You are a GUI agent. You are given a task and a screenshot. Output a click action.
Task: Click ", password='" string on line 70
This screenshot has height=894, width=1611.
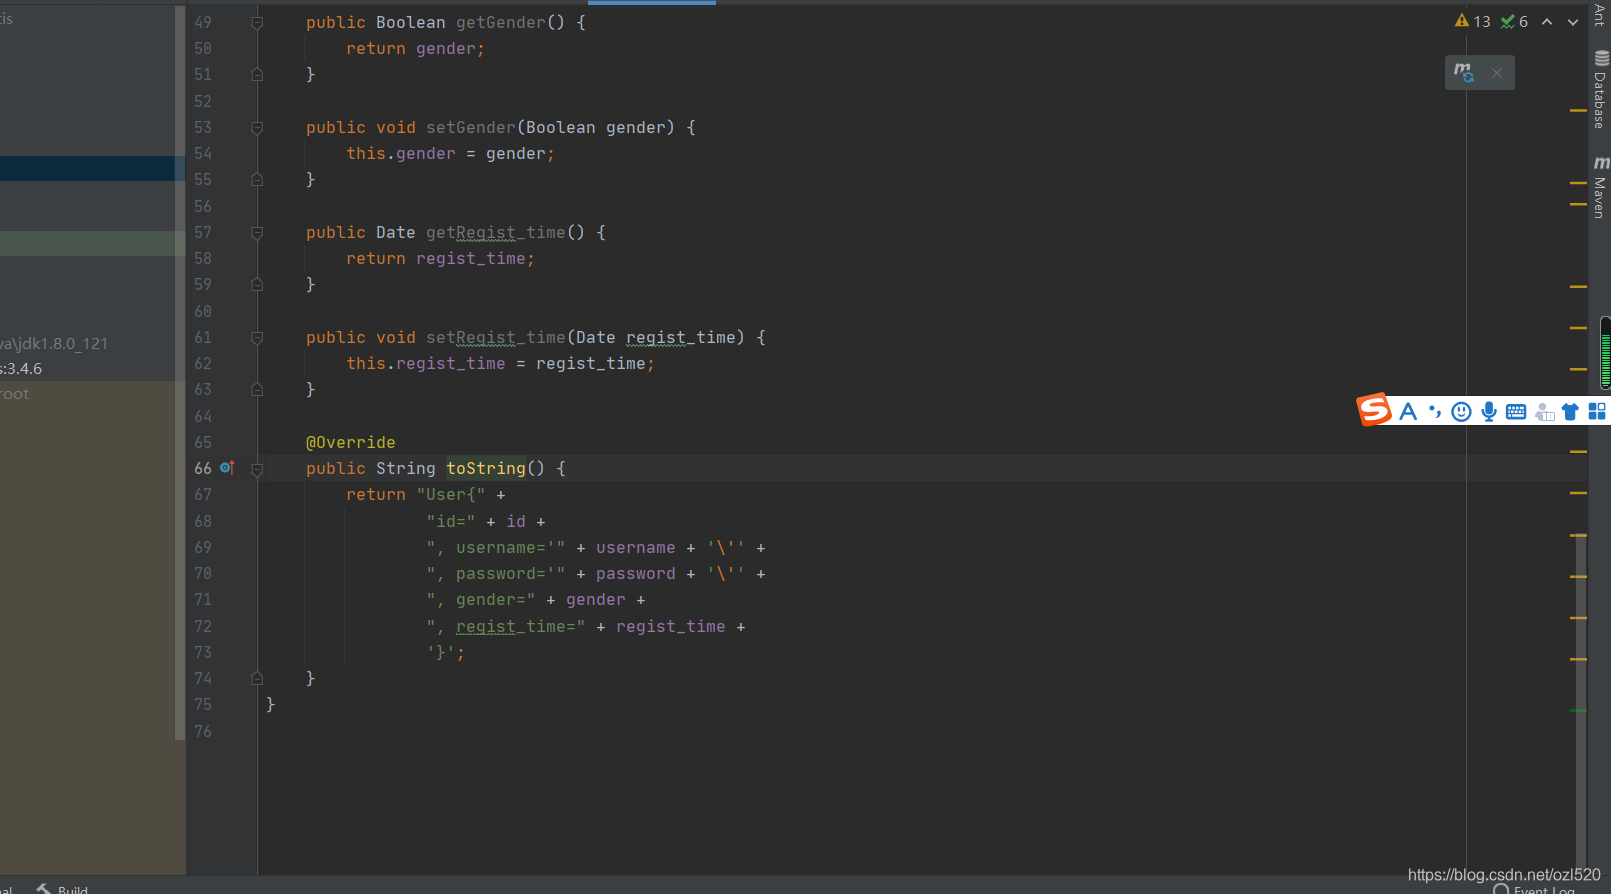click(495, 573)
